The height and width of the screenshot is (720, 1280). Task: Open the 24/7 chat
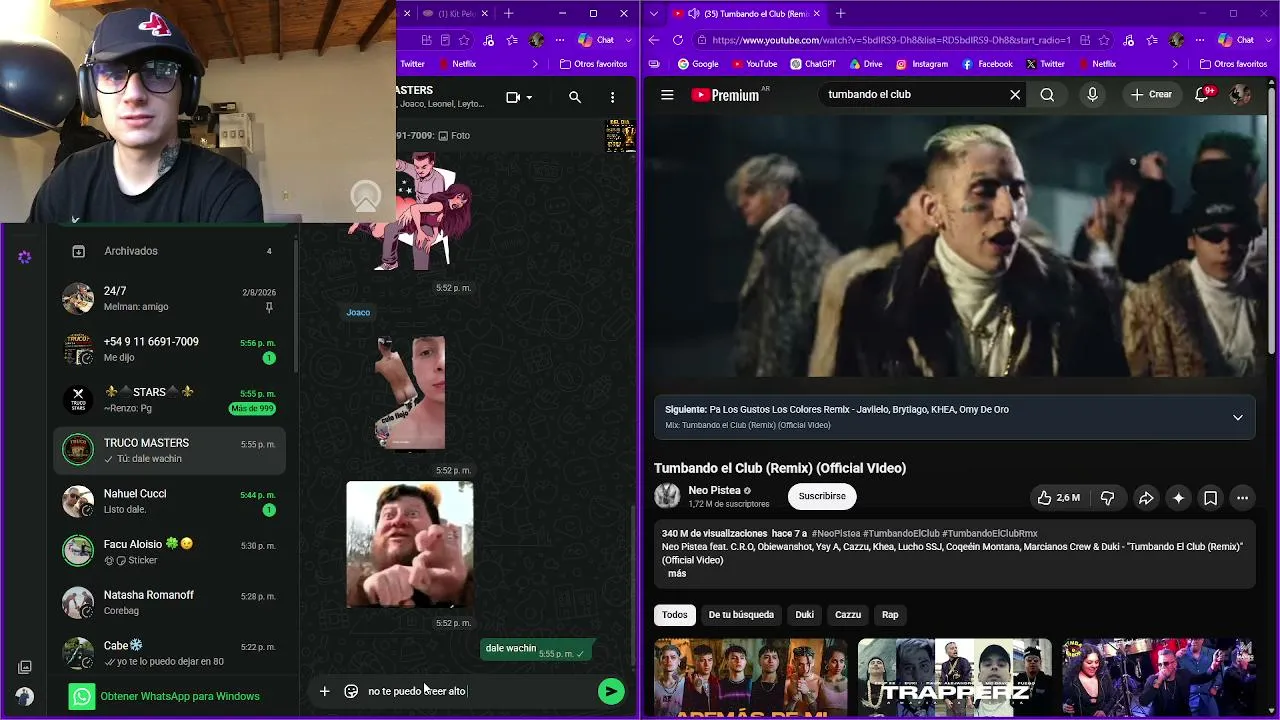(x=169, y=298)
